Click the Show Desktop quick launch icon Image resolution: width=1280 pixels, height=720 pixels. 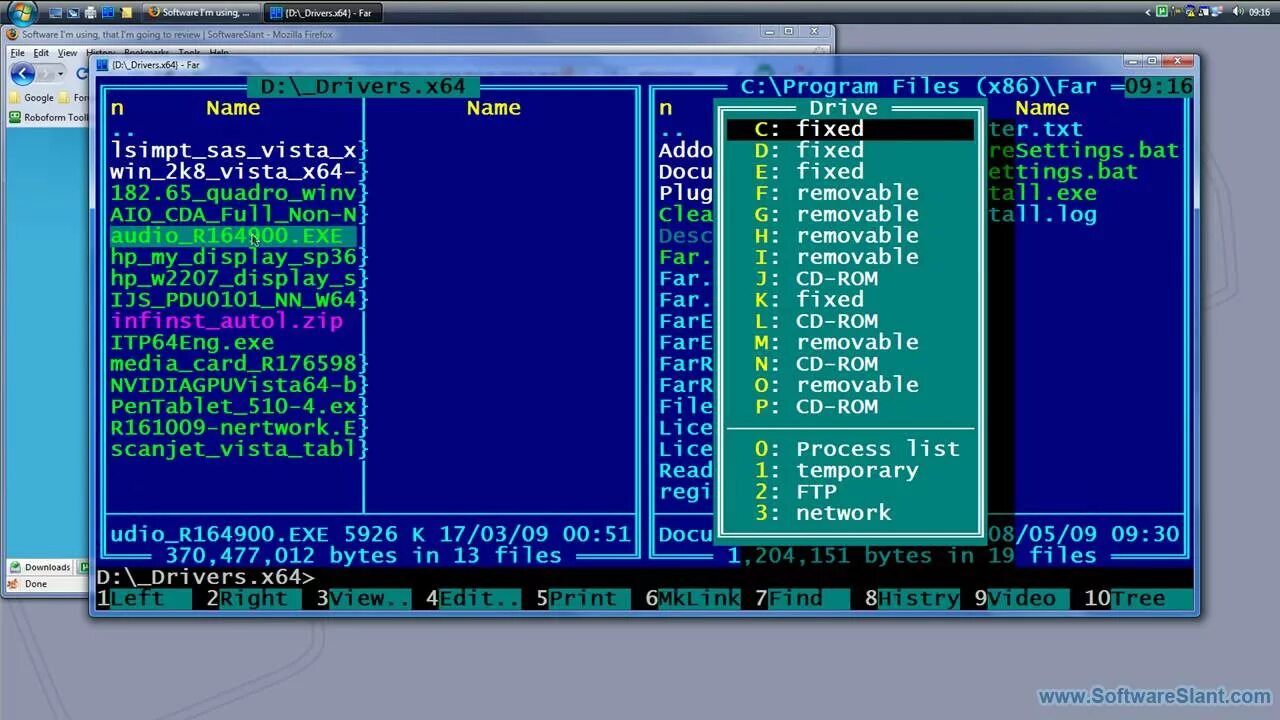[x=56, y=13]
